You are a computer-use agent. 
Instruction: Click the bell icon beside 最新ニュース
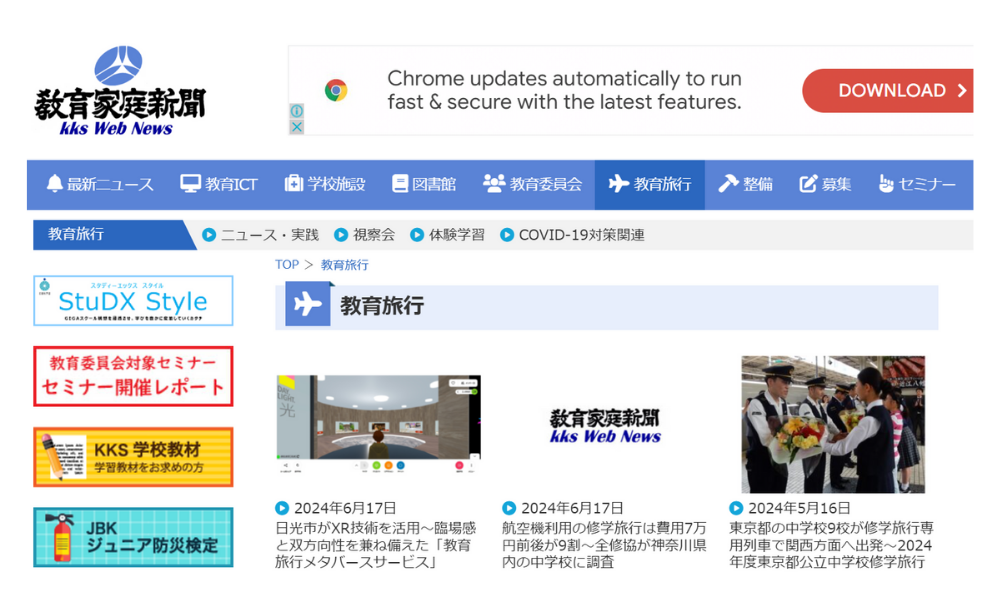coord(54,184)
